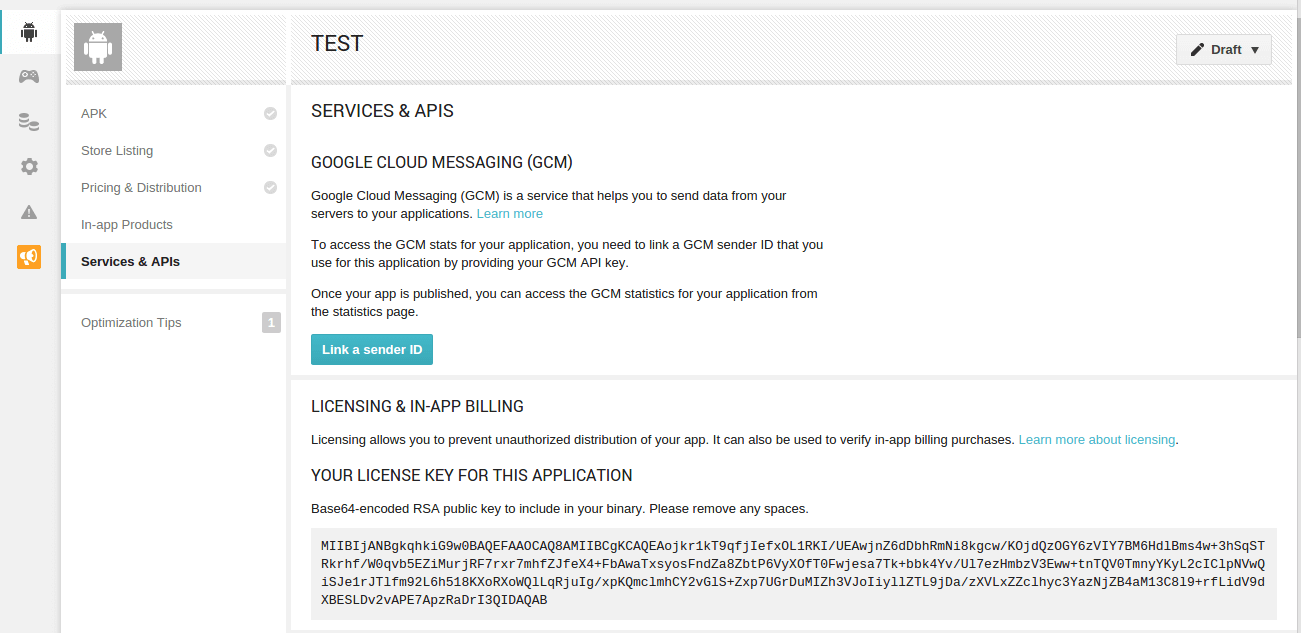Click the Store Listing completed checkmark icon

270,151
